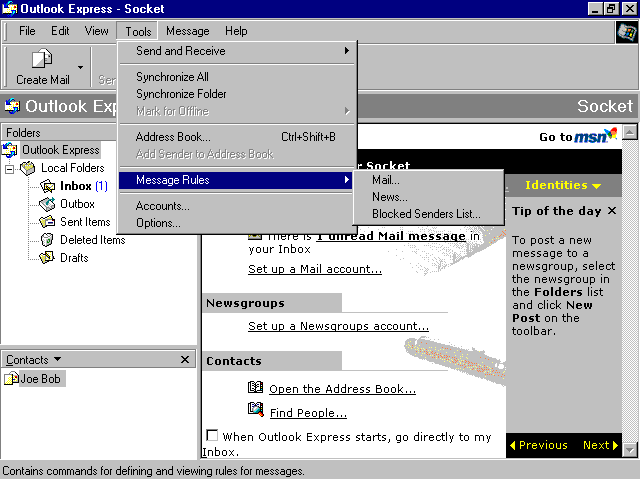
Task: Open Address Book... menu item
Action: 238,137
